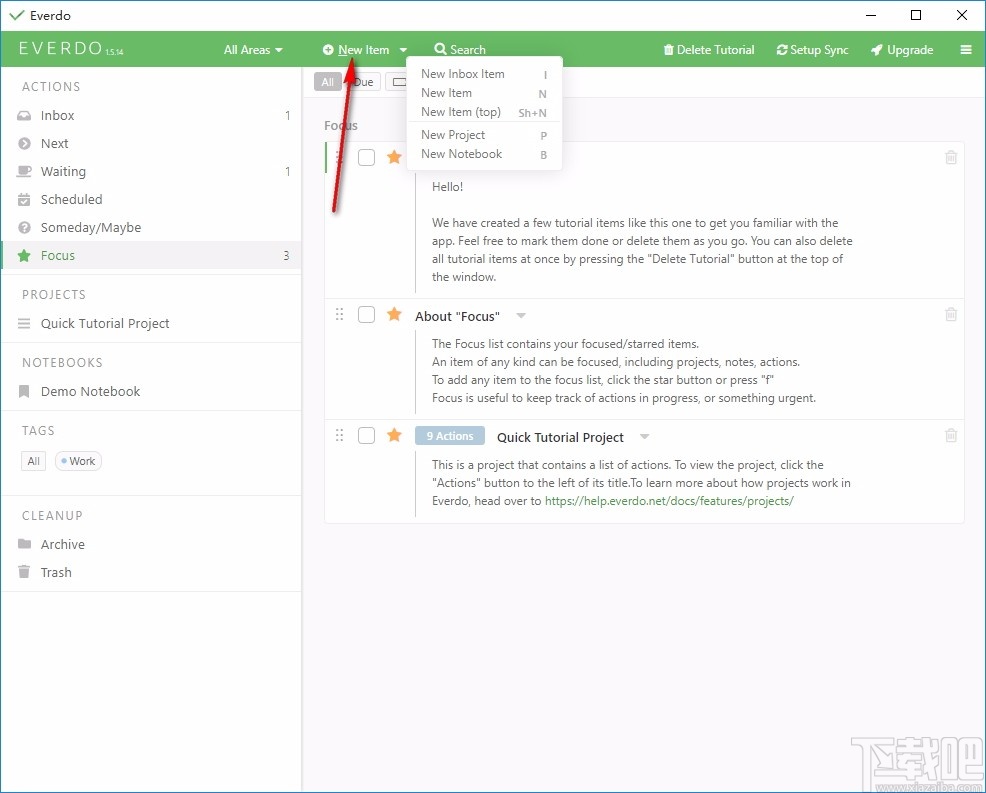
Task: Open the help.everdo.net projects link
Action: tap(669, 501)
